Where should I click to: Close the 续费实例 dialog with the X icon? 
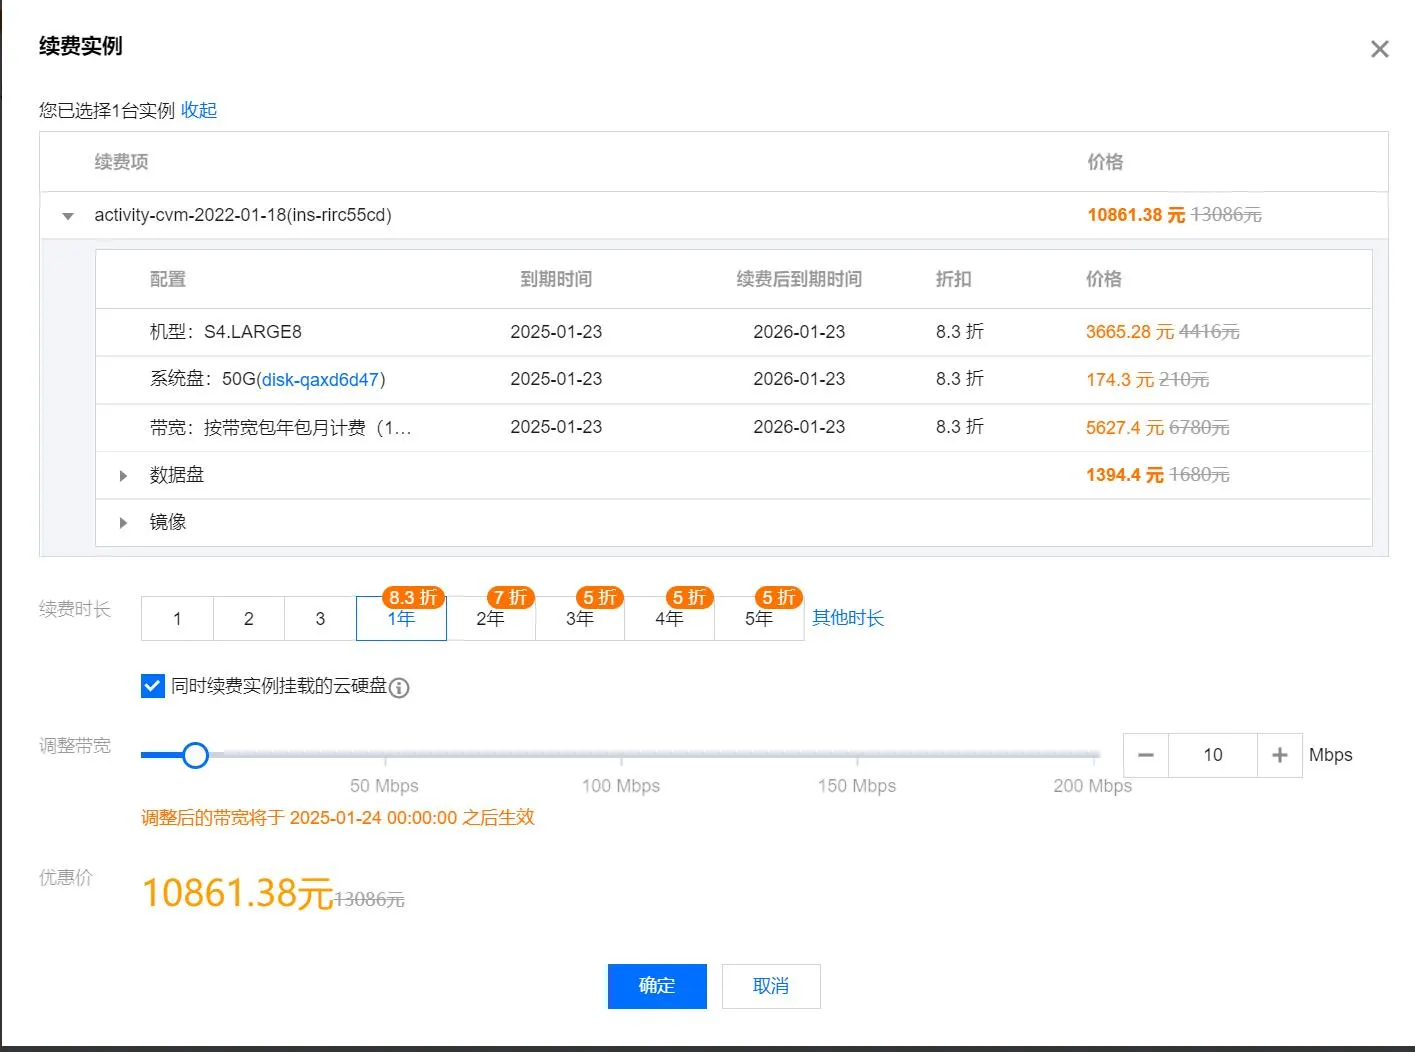[x=1379, y=49]
